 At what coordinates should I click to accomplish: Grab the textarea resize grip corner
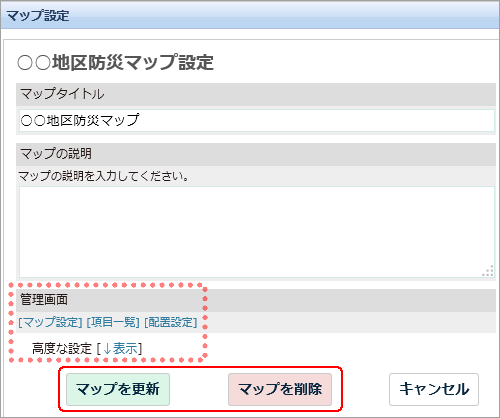[x=488, y=271]
